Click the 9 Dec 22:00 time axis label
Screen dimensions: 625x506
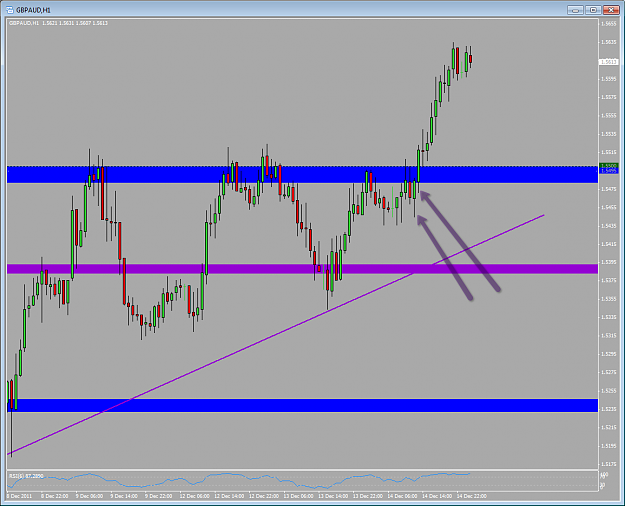pos(159,496)
